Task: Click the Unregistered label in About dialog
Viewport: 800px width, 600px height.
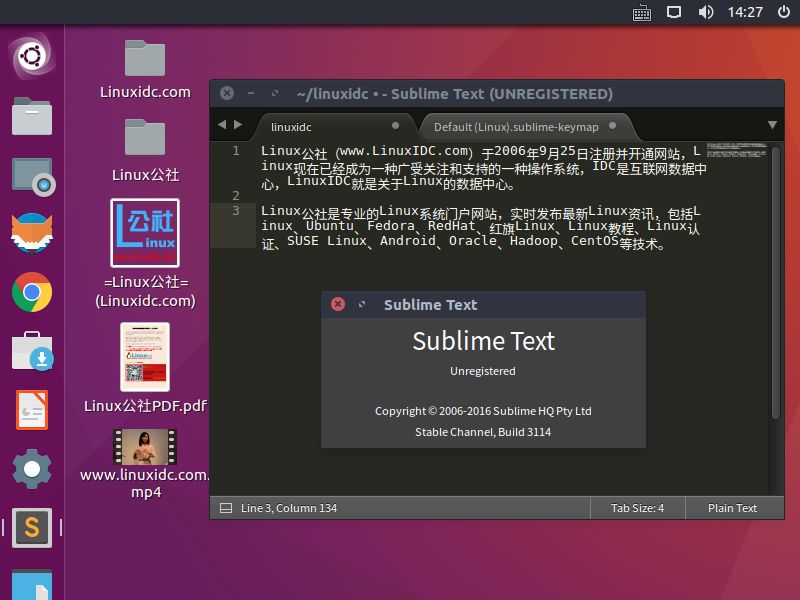Action: click(x=483, y=371)
